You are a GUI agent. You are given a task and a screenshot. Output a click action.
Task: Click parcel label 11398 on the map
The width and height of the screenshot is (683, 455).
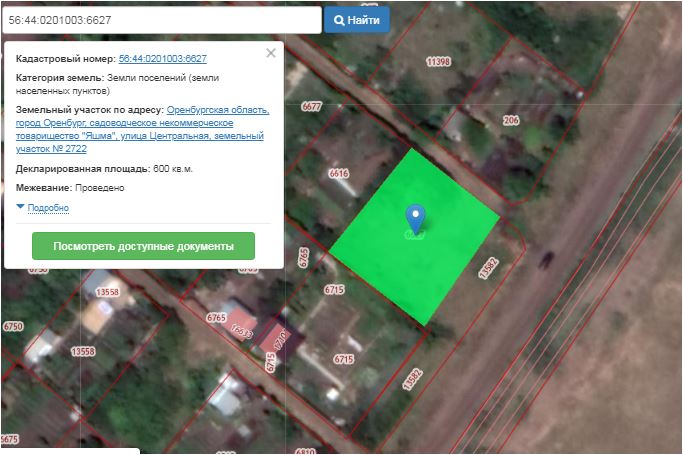point(438,62)
